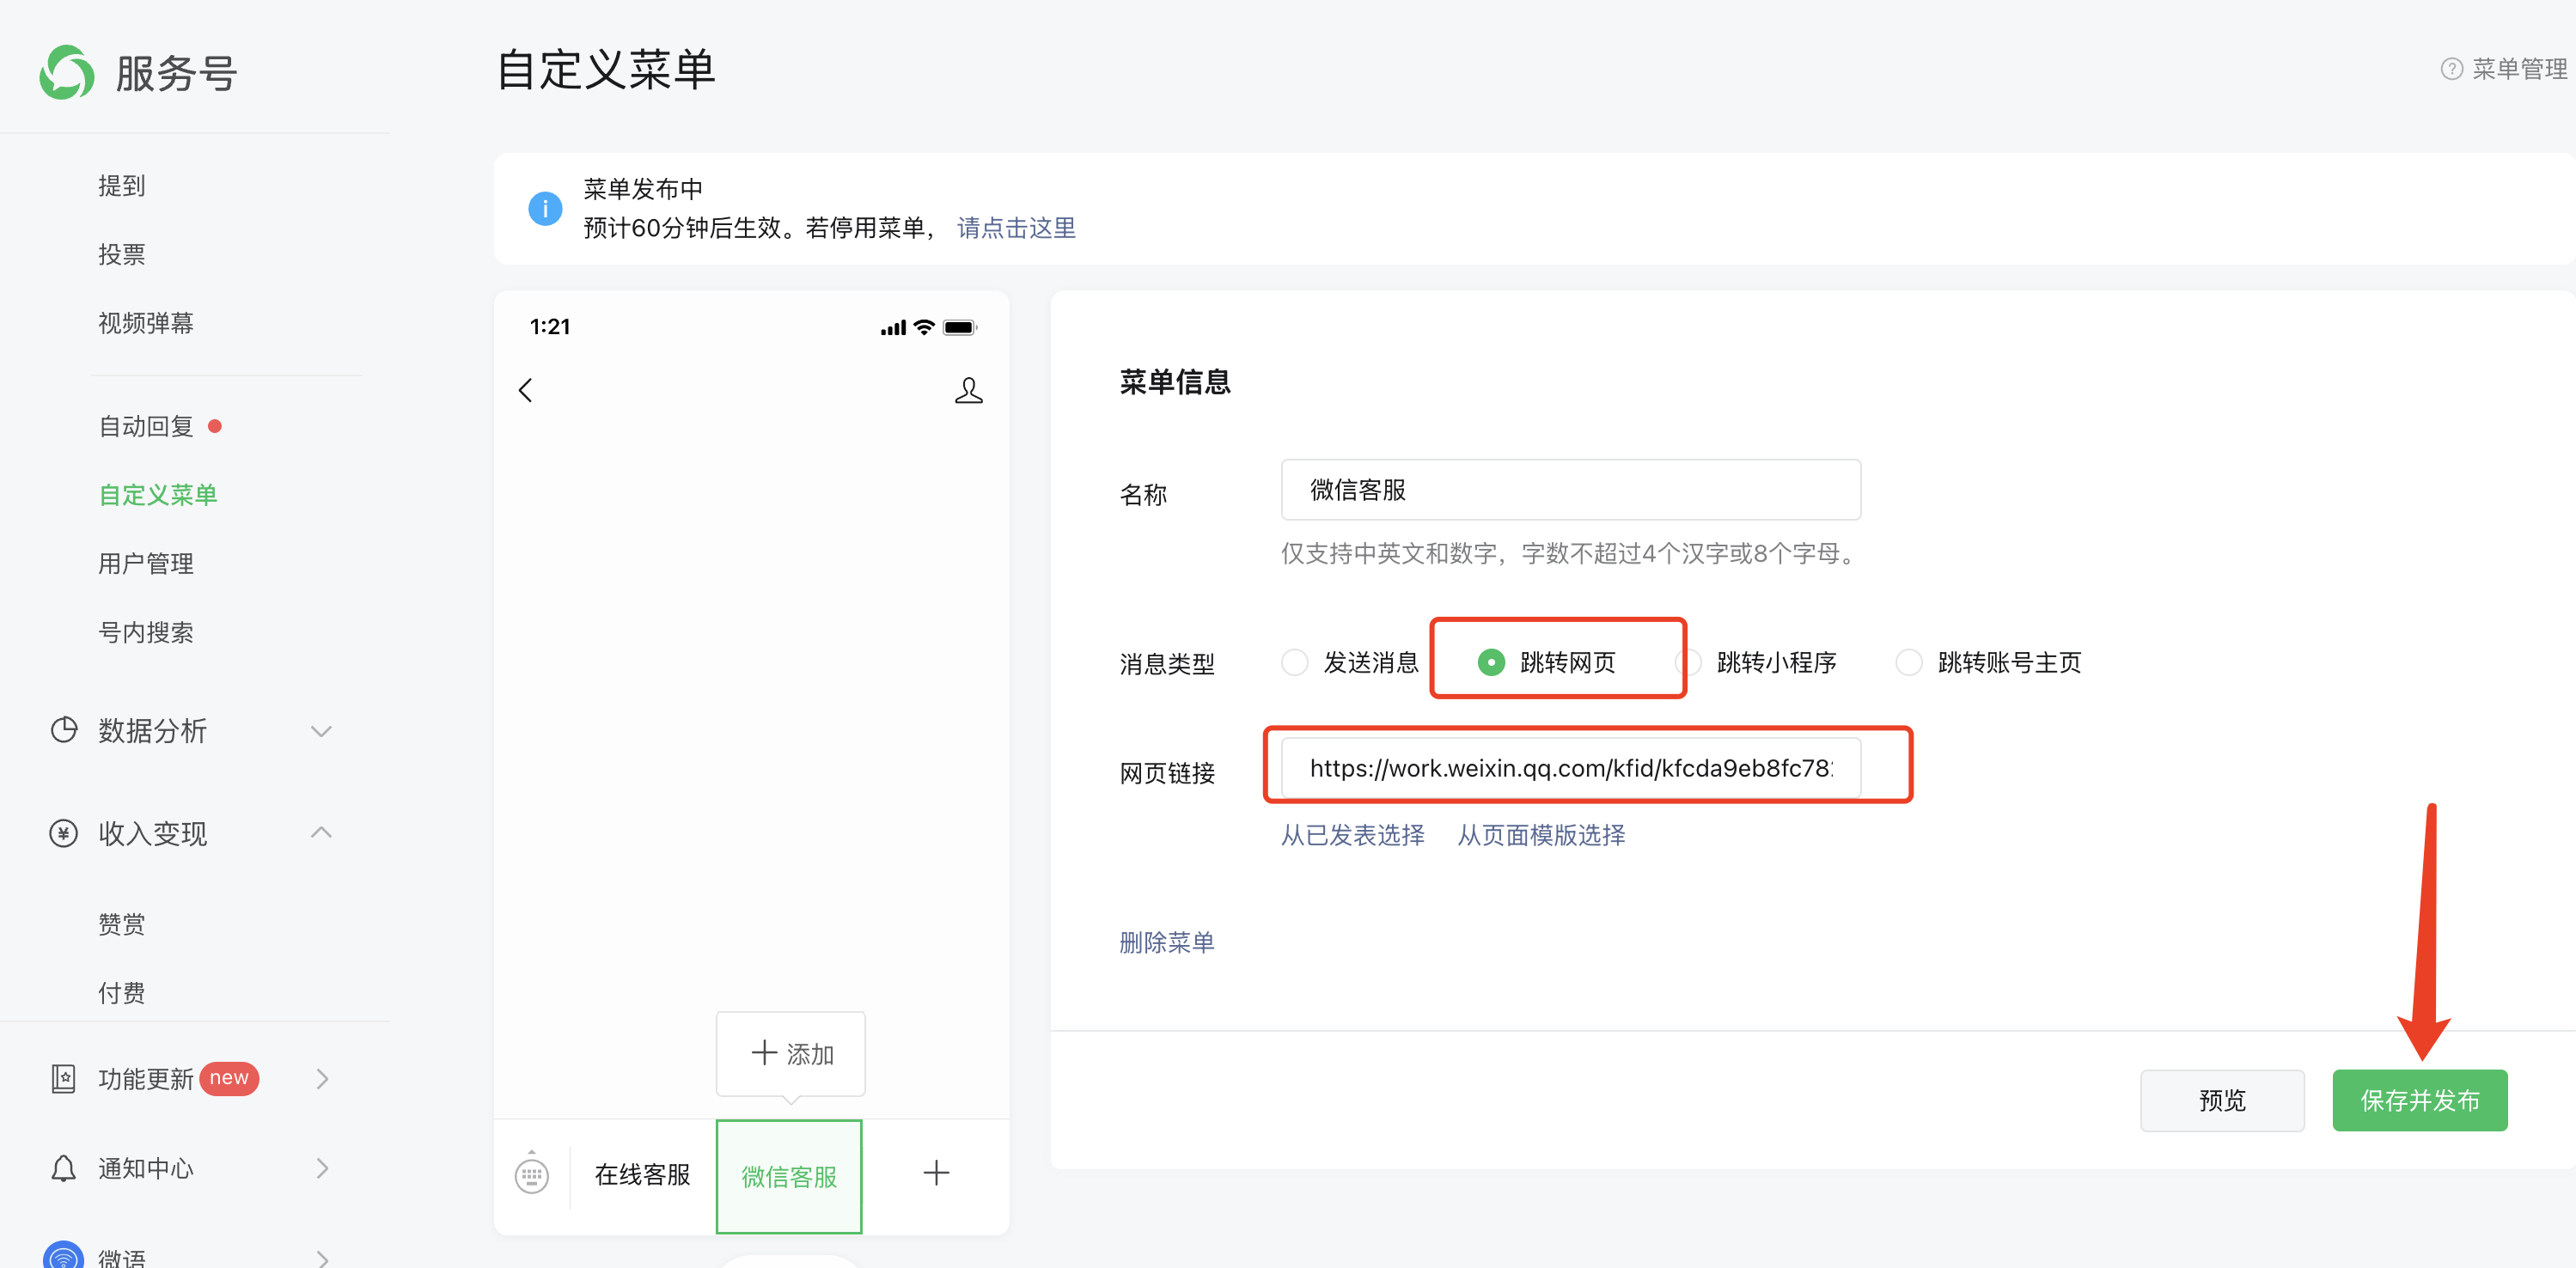Tap the keyboard icon in the phone preview

coord(531,1173)
